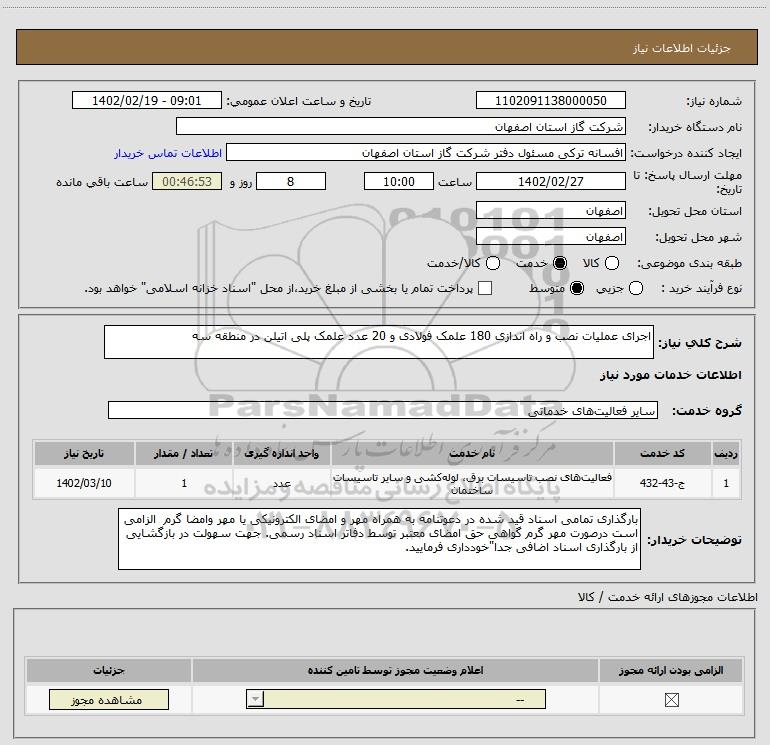Click the مشاهده مجوز button

(x=109, y=699)
